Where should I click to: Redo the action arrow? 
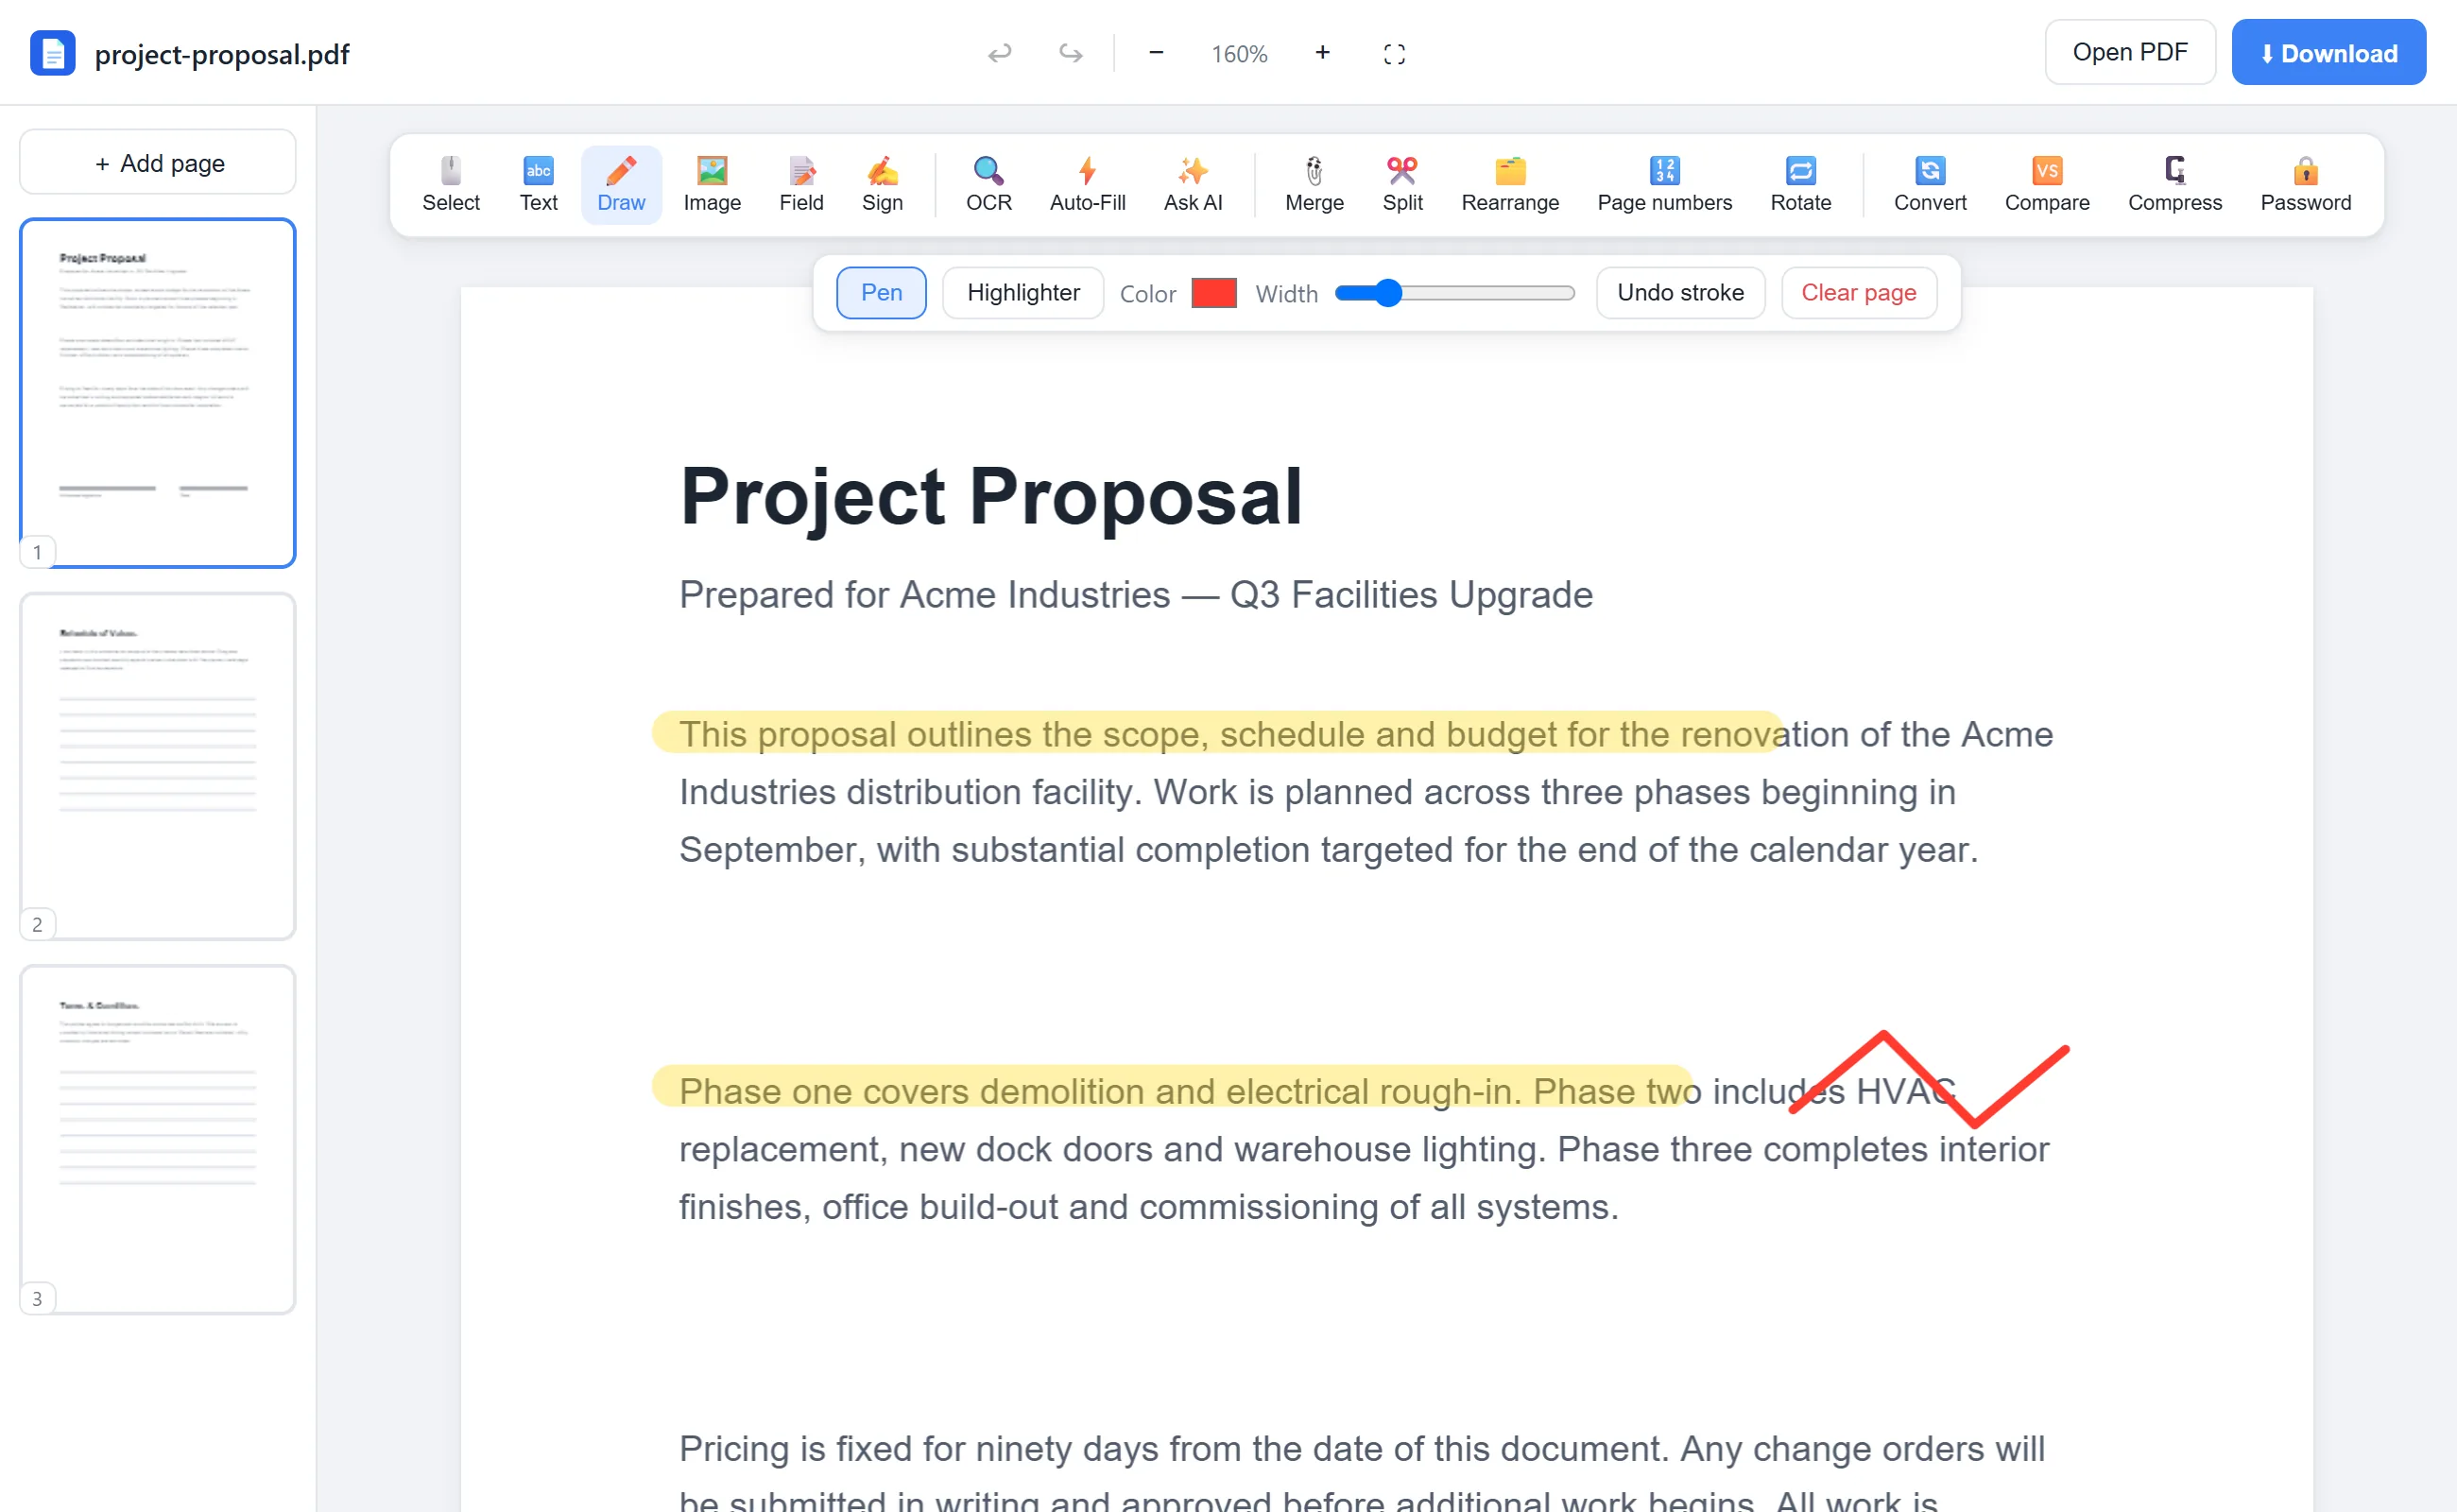coord(1070,53)
